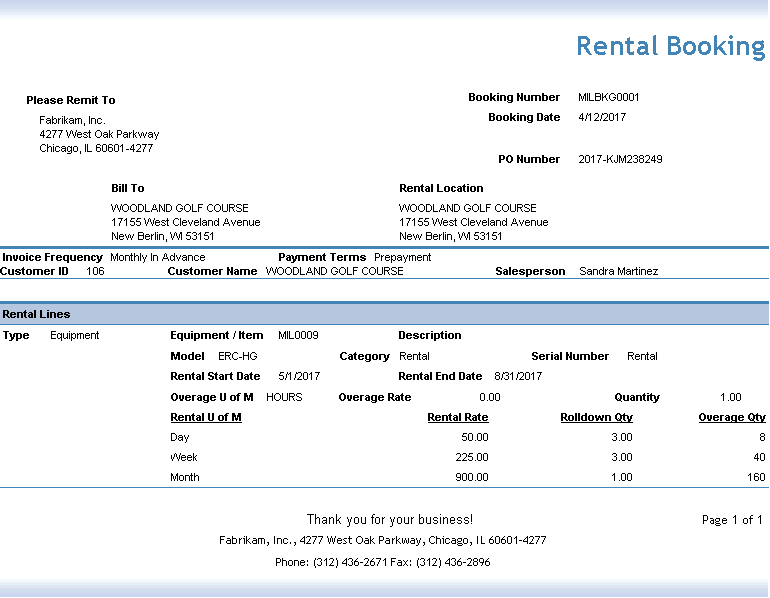Select the Week rental rate 225.00
The height and width of the screenshot is (598, 770).
pyautogui.click(x=473, y=457)
